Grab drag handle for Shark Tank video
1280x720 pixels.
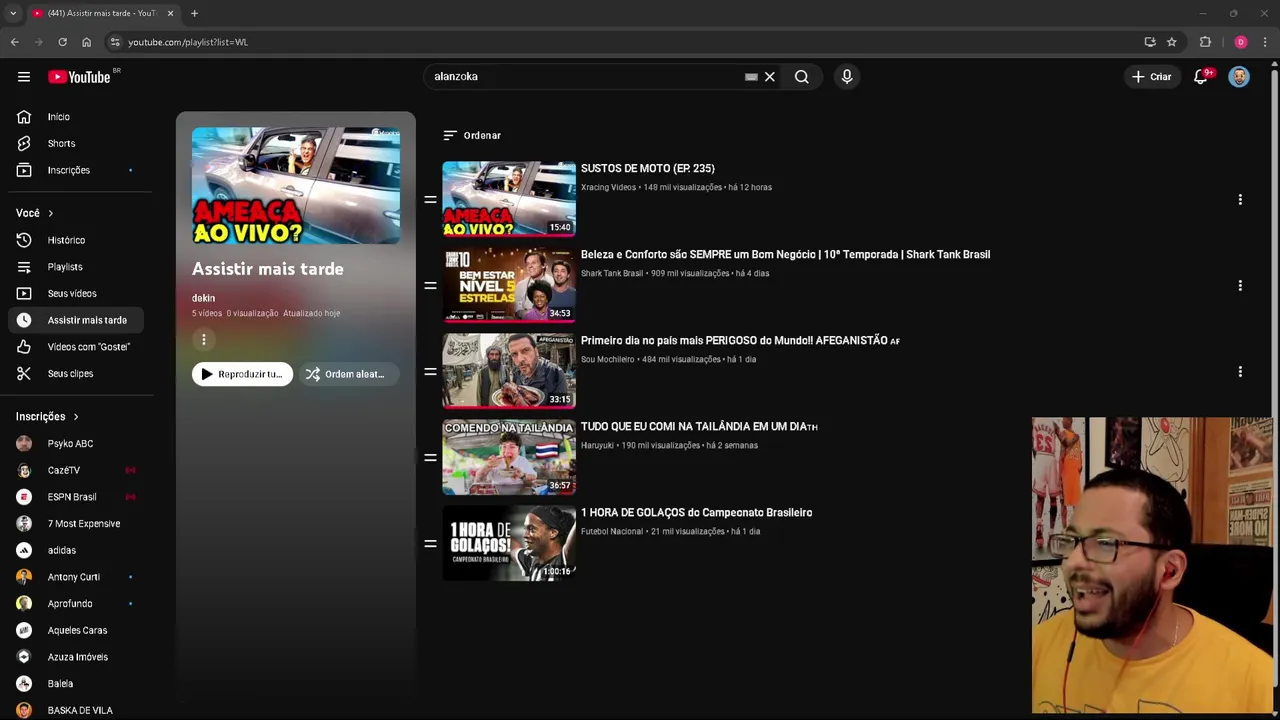430,285
